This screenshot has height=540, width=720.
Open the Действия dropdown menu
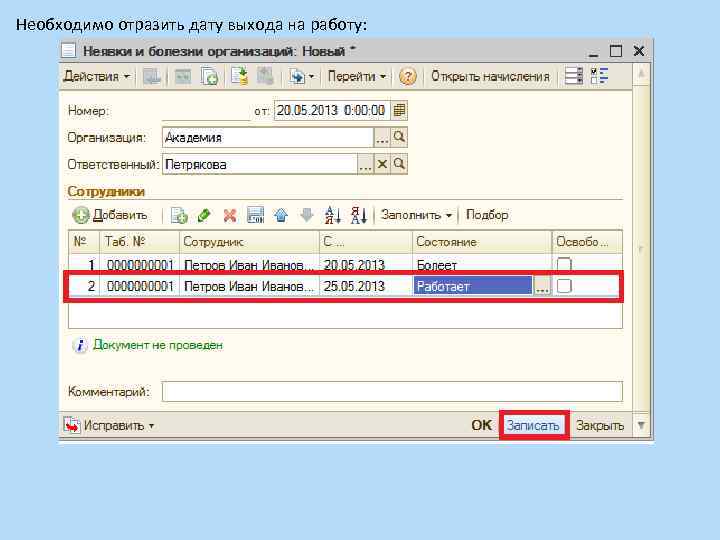pyautogui.click(x=96, y=76)
